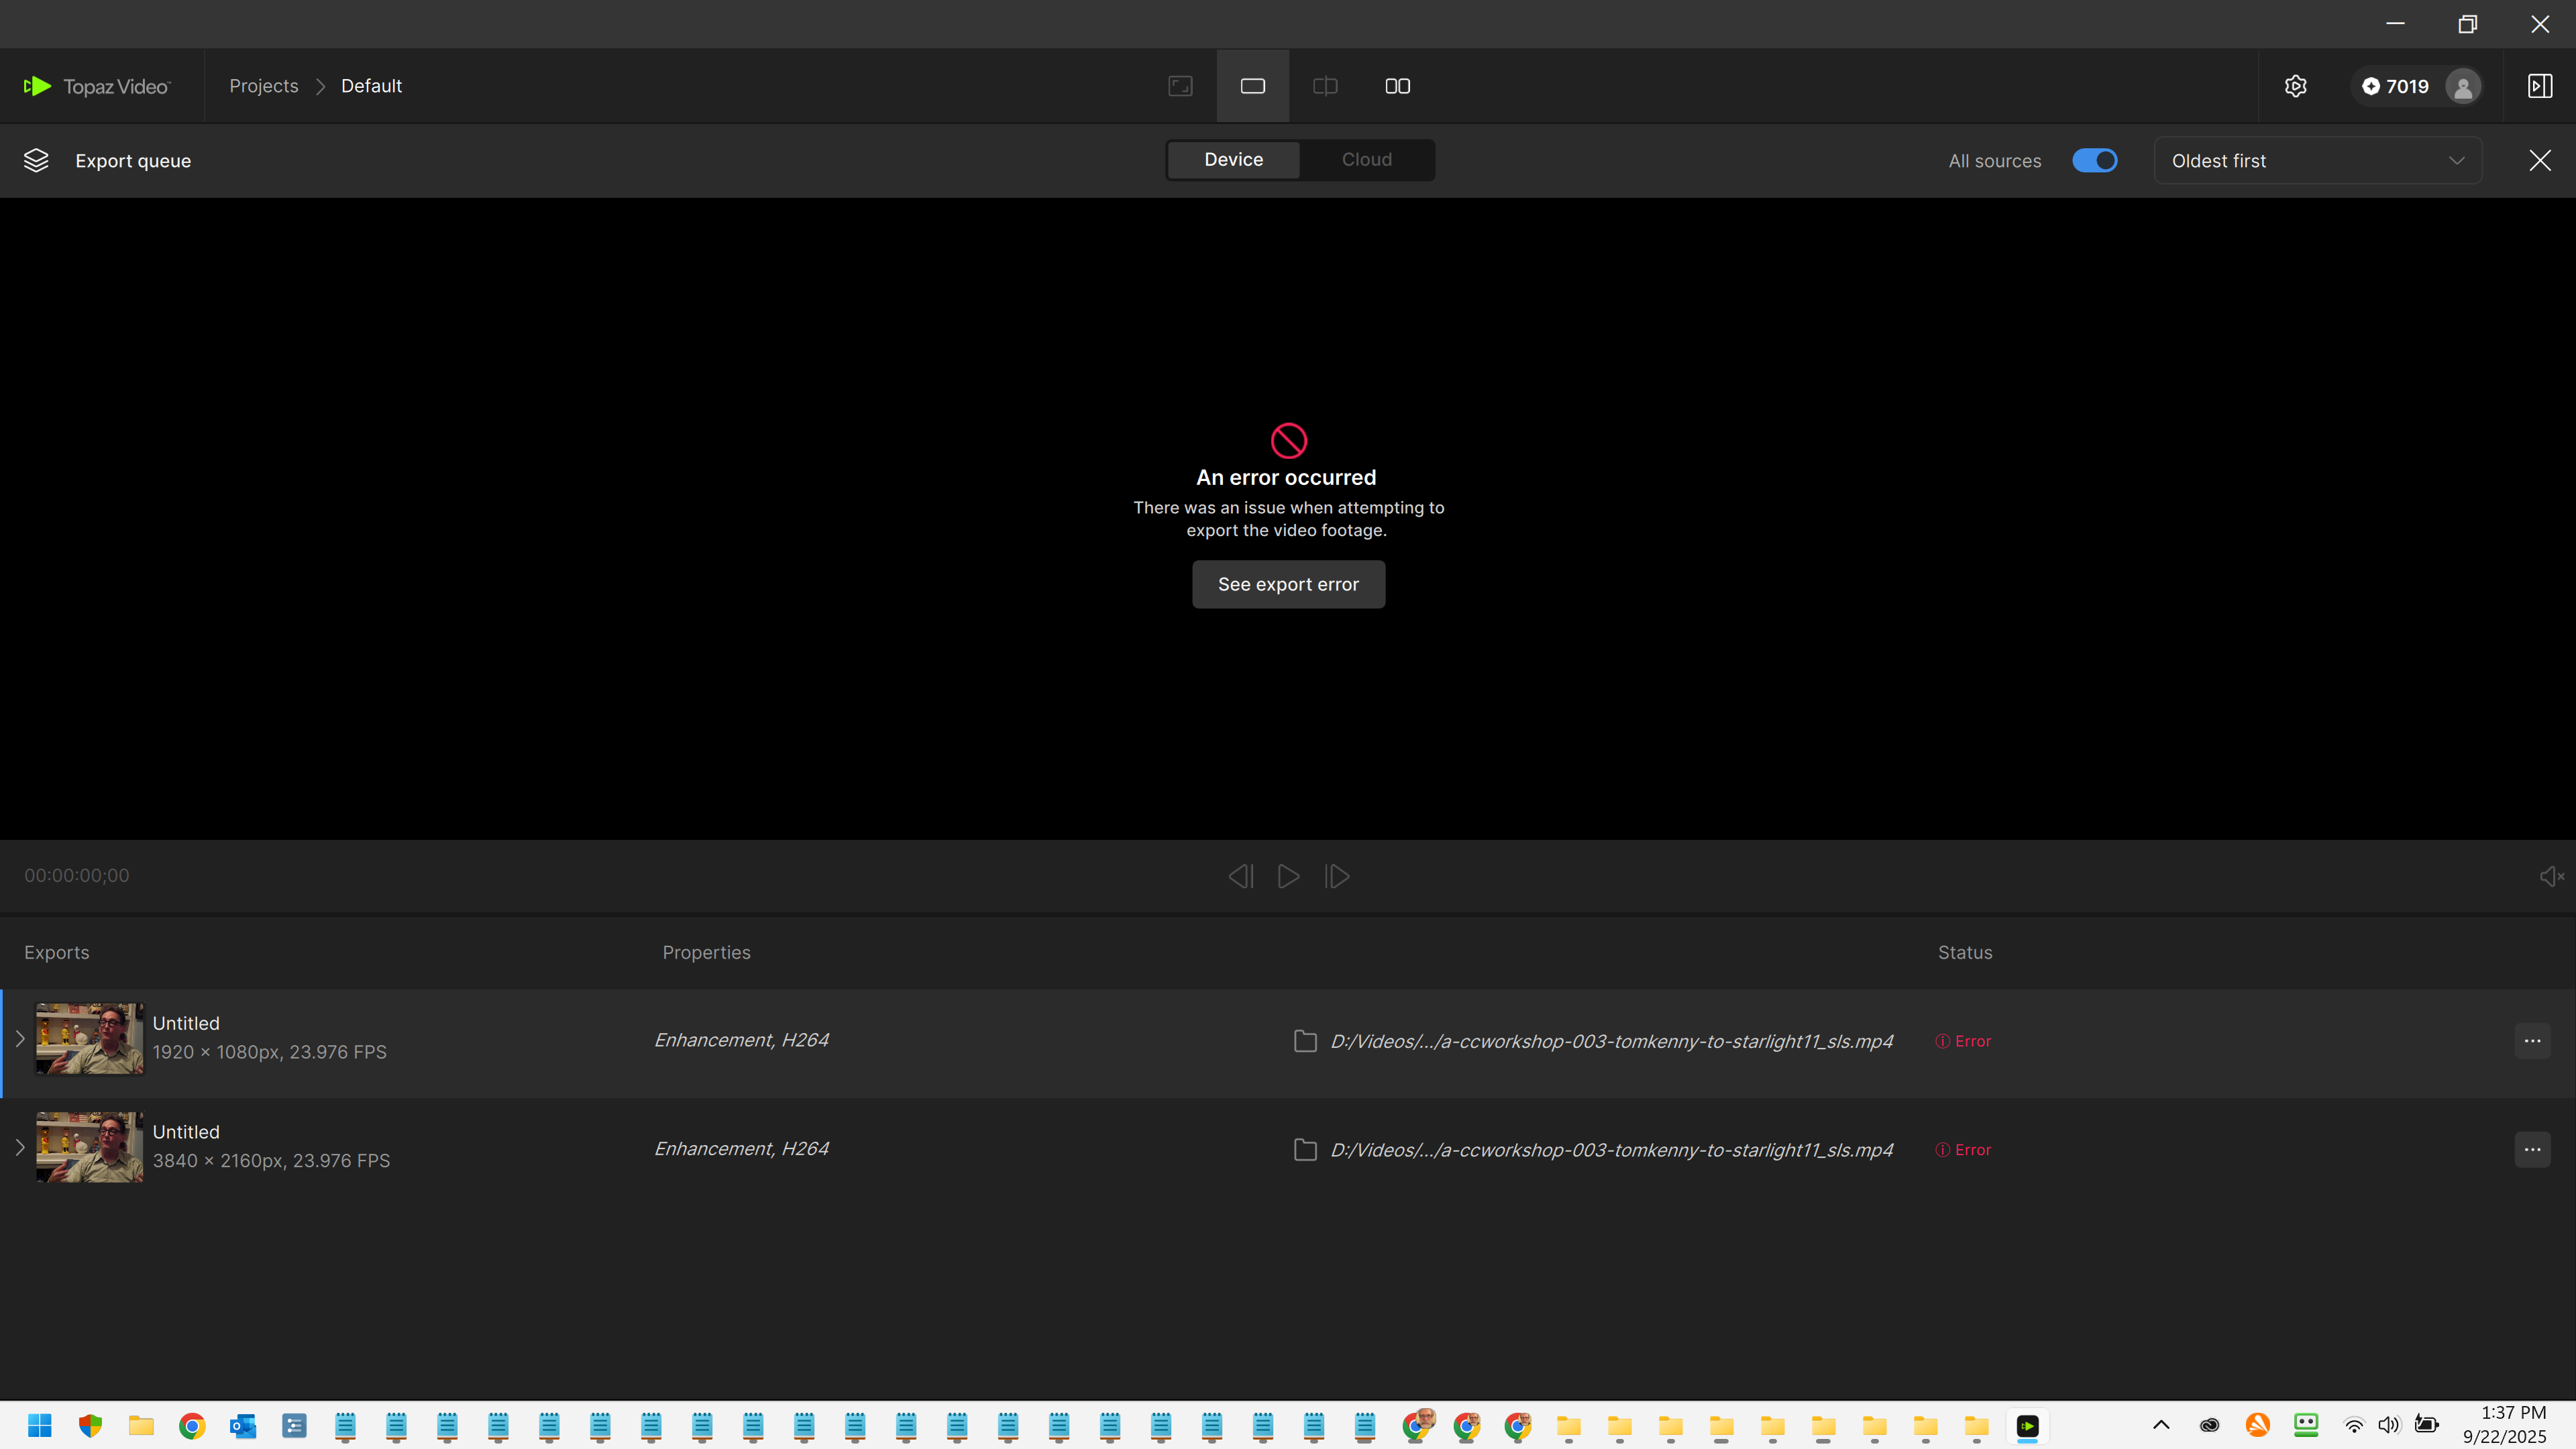Screen dimensions: 2576x1449
Task: Click the split view comparison icon
Action: tap(1325, 86)
